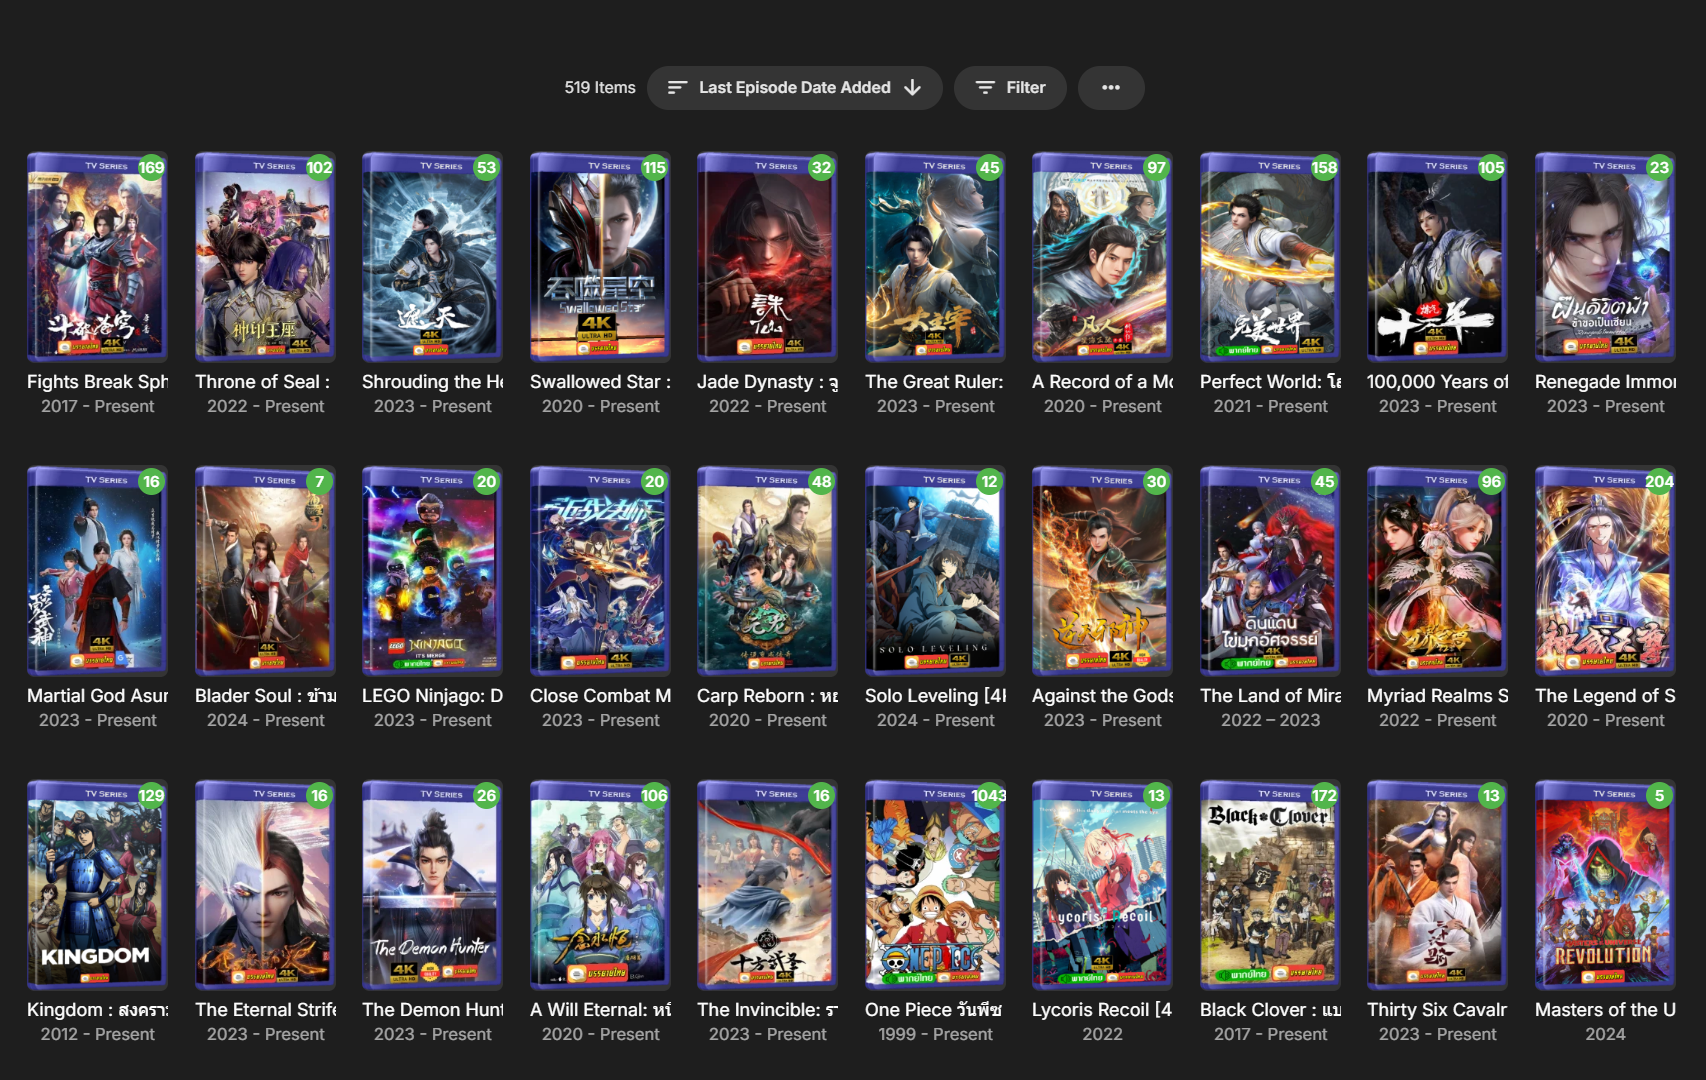Open the sort by Last Episode Date Added dropdown
The height and width of the screenshot is (1080, 1706).
794,88
